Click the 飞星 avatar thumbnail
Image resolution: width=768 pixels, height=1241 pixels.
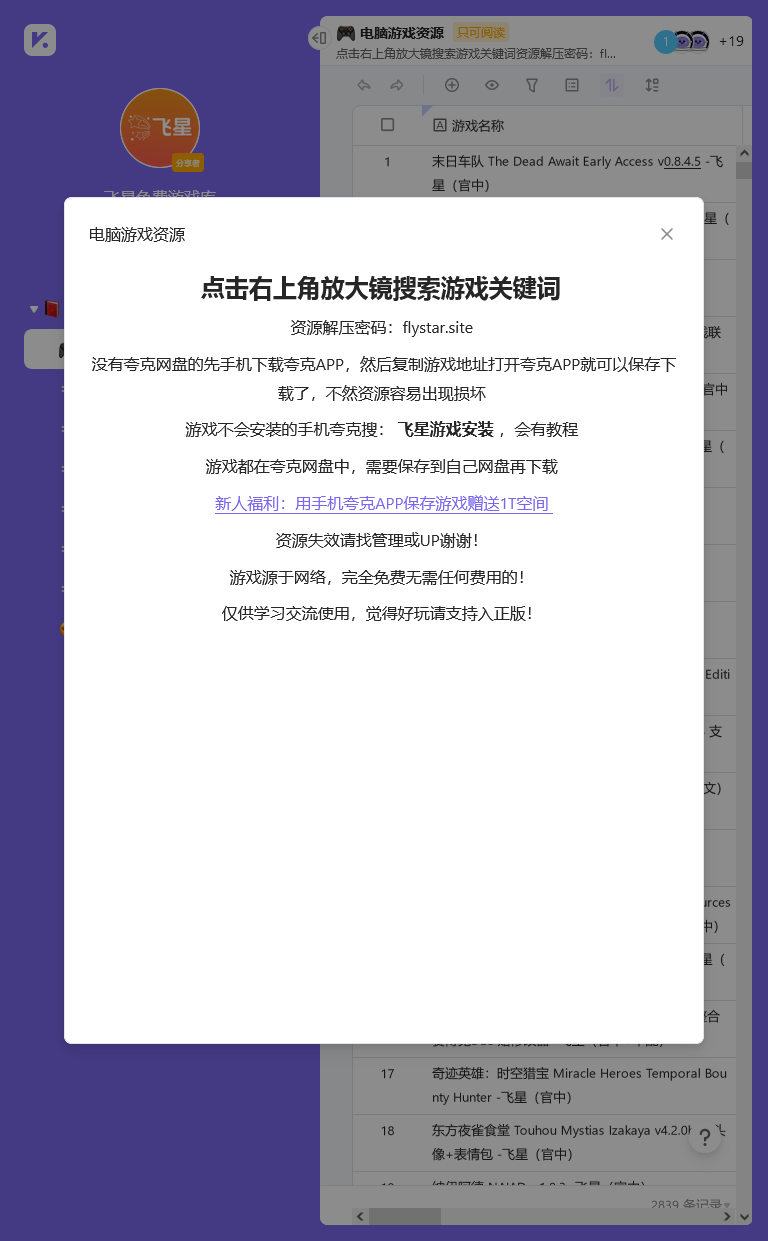pyautogui.click(x=160, y=128)
